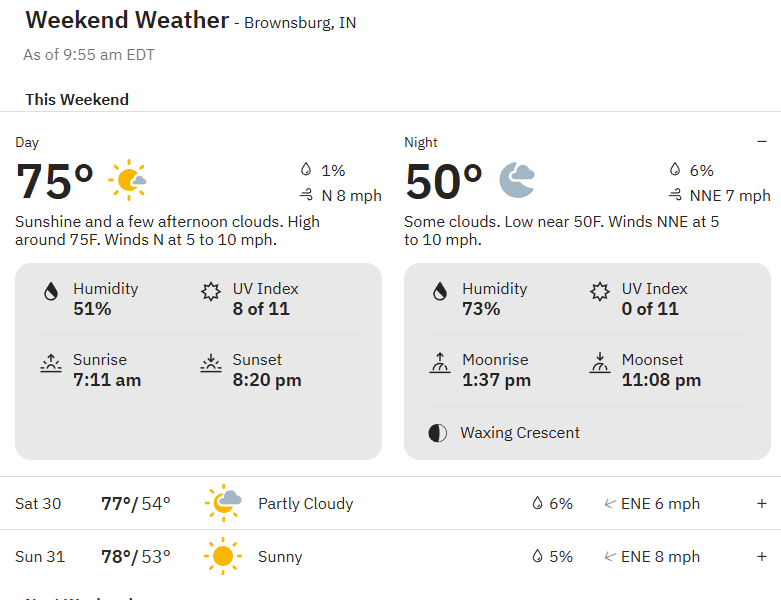Click the Sunset icon
This screenshot has width=781, height=600.
[x=211, y=363]
